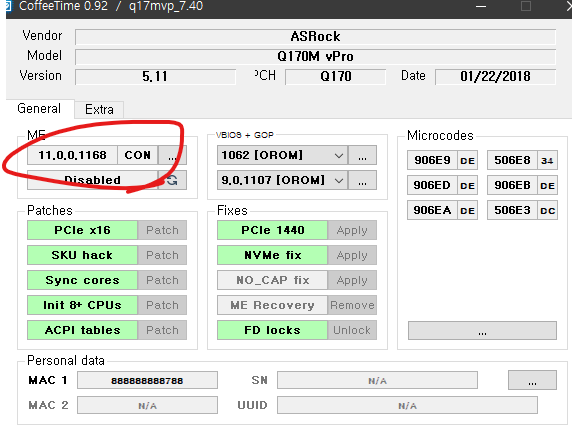Click the PCH field Q170
The height and width of the screenshot is (433, 572).
(x=335, y=77)
